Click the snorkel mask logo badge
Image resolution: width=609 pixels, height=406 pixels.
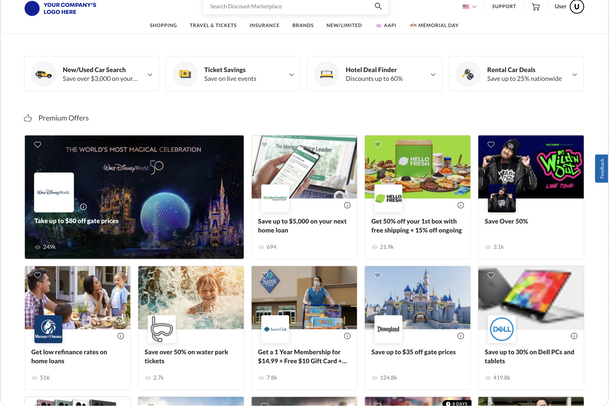click(x=162, y=329)
